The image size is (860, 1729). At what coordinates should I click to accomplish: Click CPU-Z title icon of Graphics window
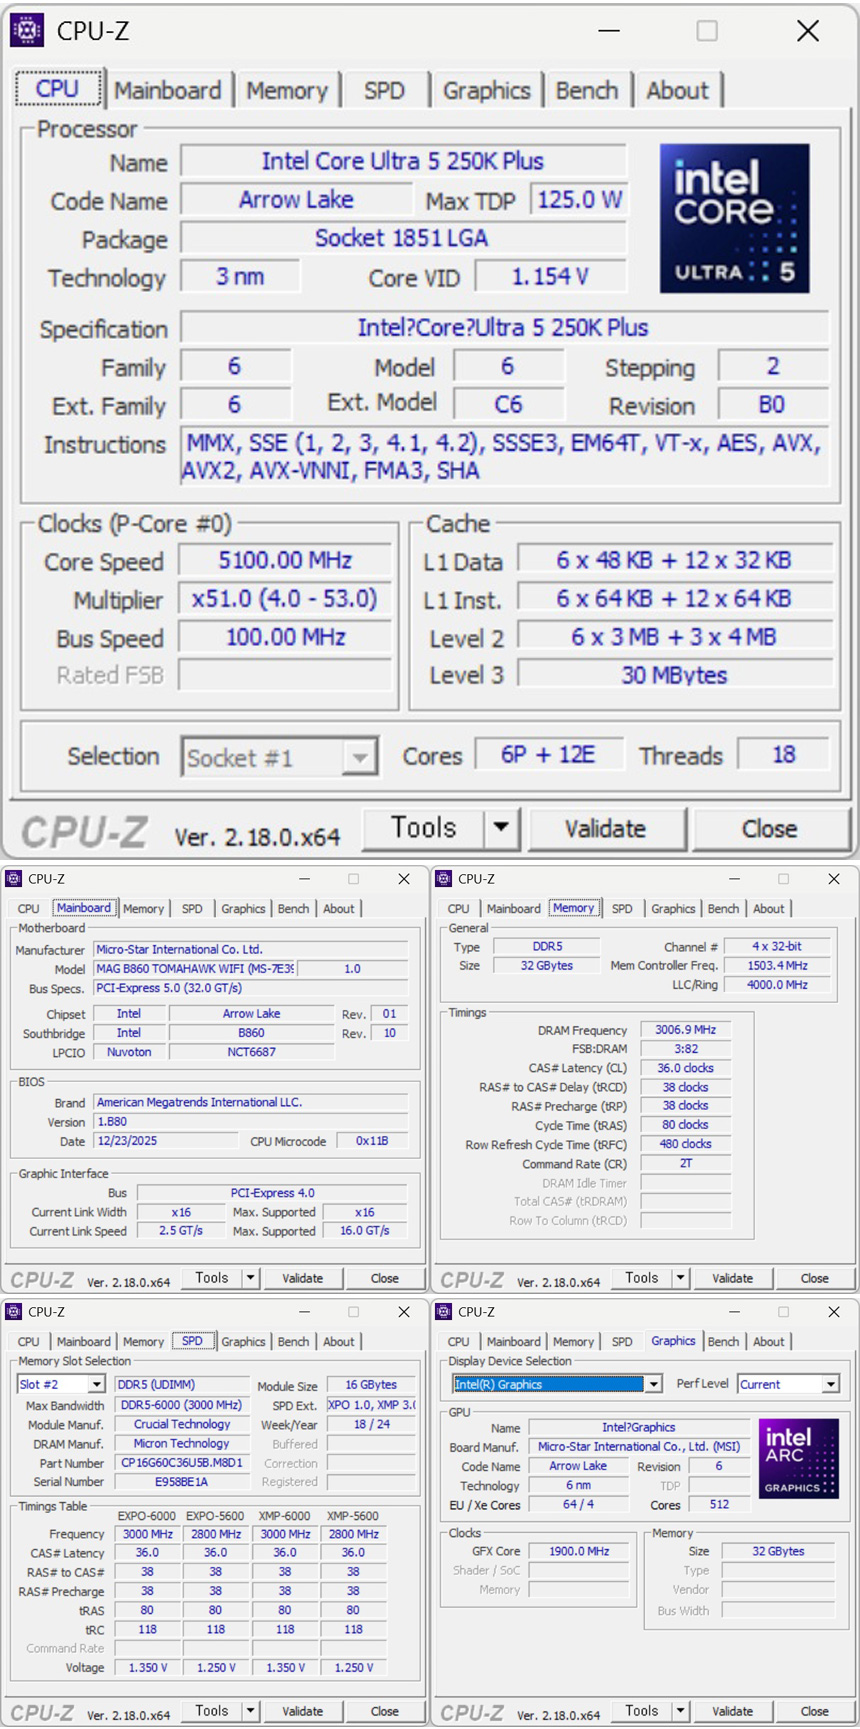click(444, 1312)
